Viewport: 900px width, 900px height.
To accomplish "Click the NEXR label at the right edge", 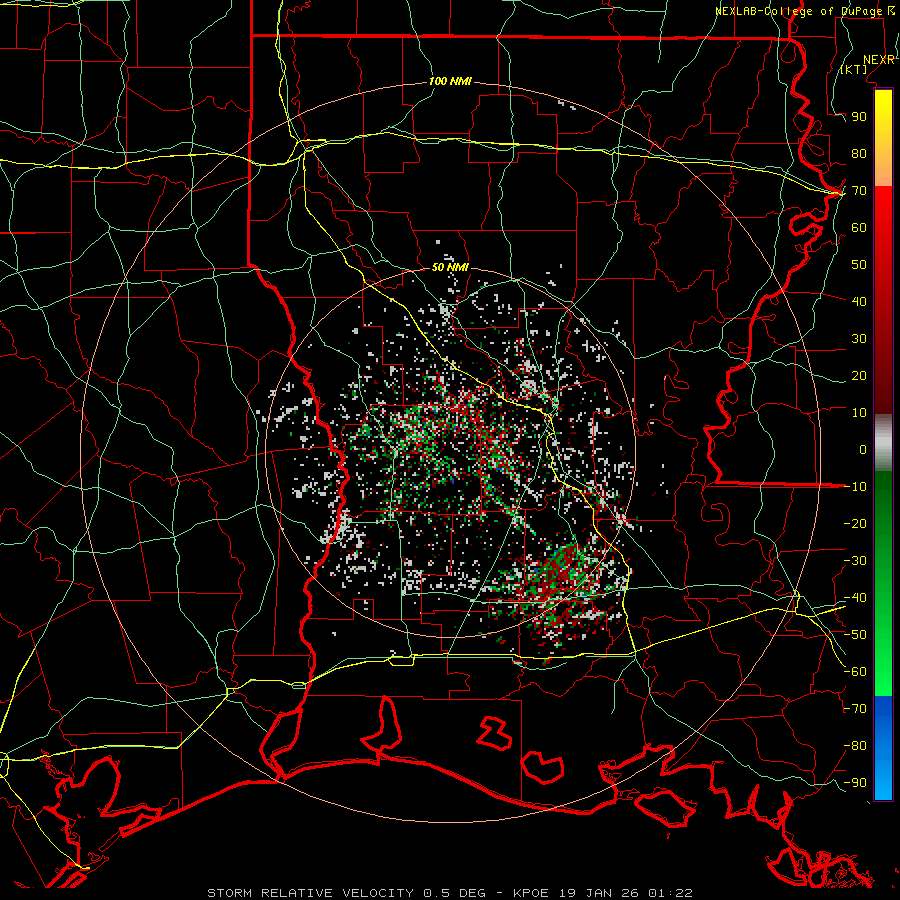I will (x=879, y=60).
